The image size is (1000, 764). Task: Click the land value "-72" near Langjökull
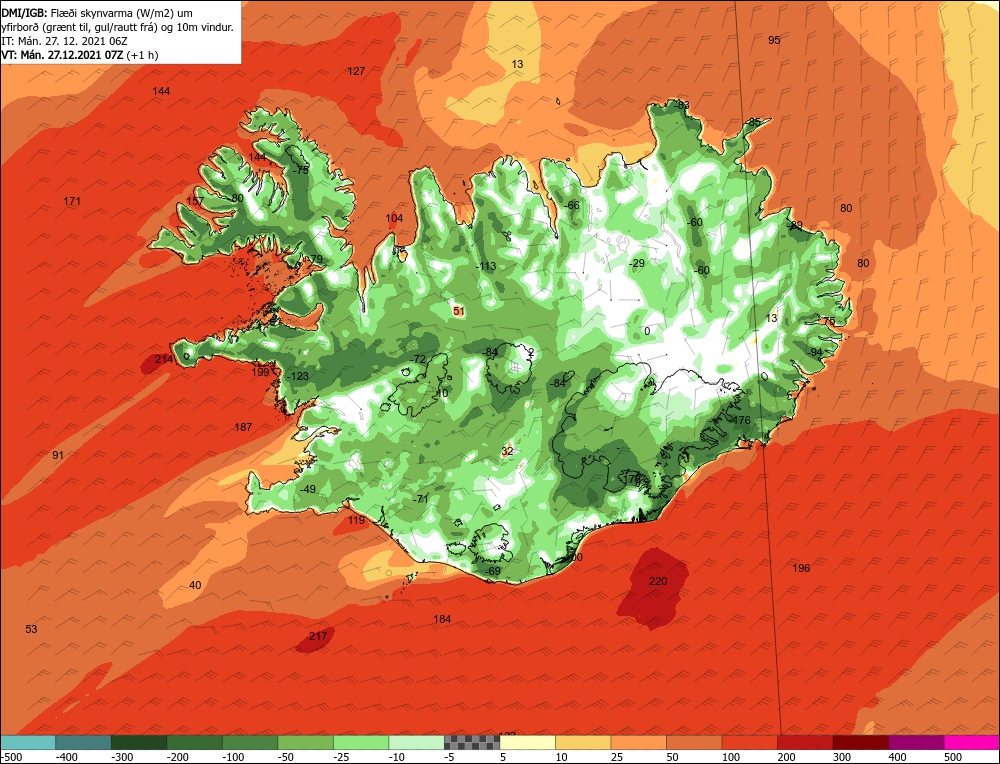coord(418,360)
